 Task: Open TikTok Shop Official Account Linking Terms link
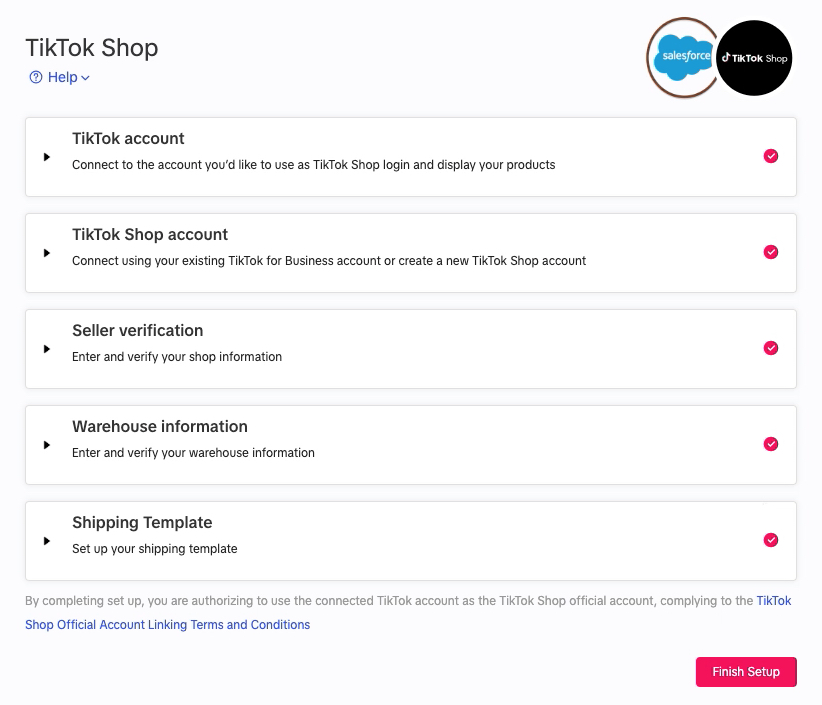[167, 625]
